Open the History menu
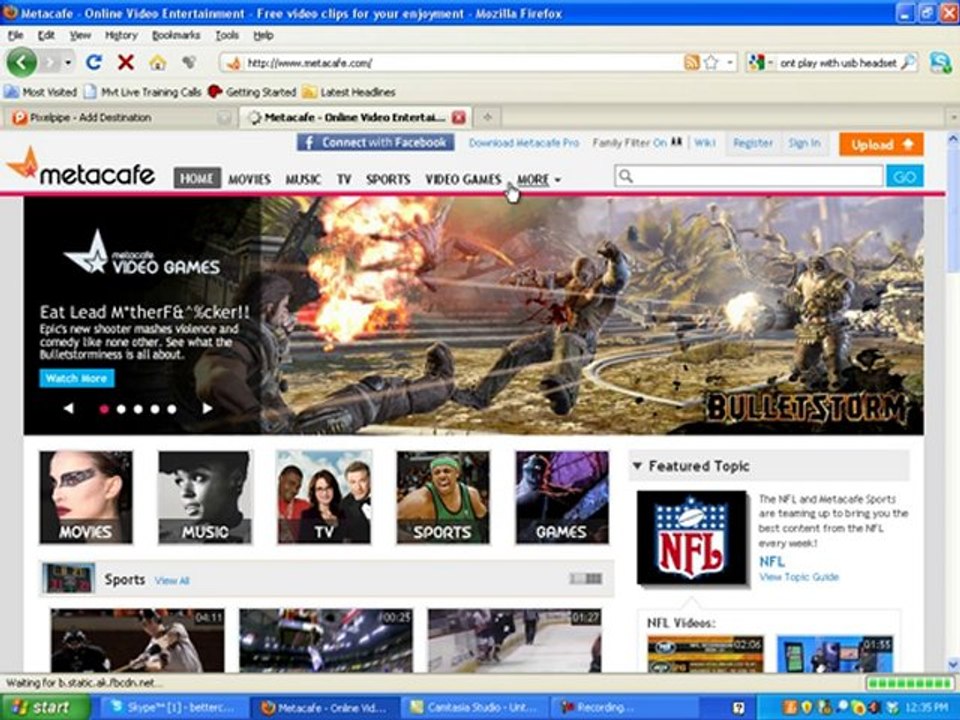Screen dimensions: 960x720 tap(121, 36)
